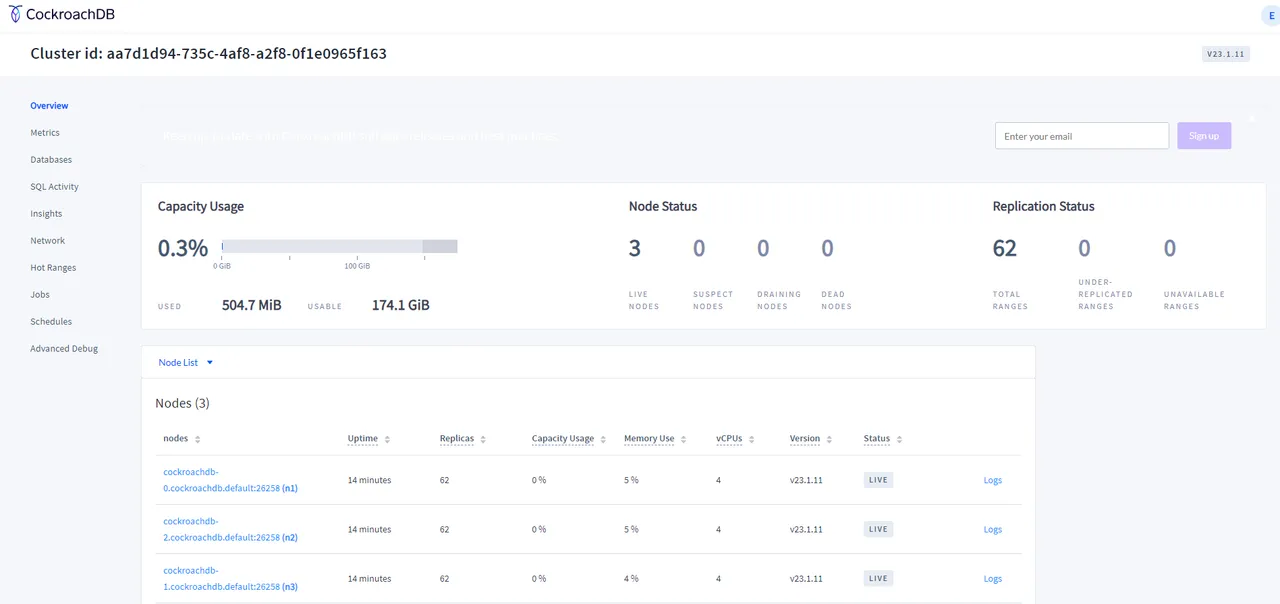Open Schedules in the sidebar
The image size is (1280, 604).
tap(51, 322)
